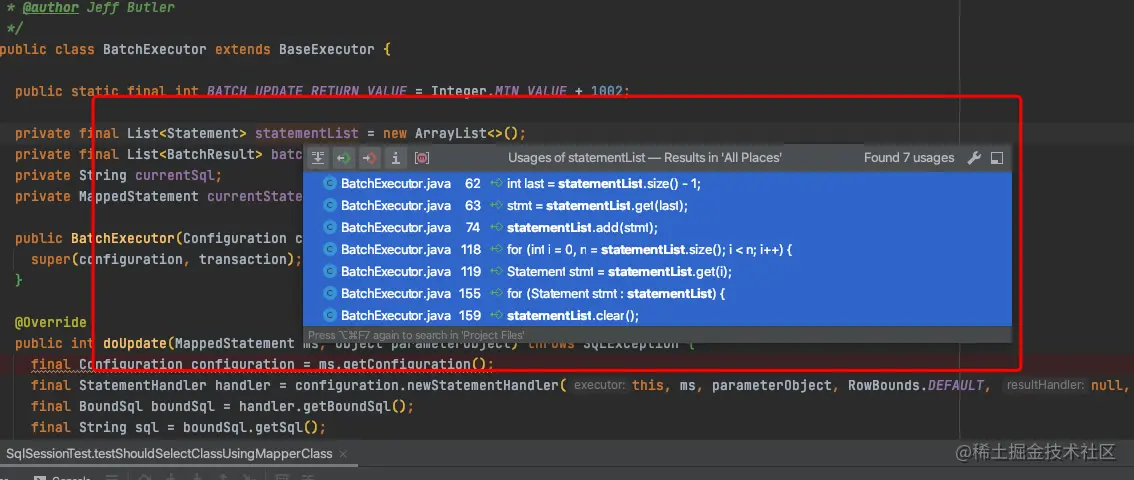The height and width of the screenshot is (480, 1134).
Task: Open SqlSessionTest.testShouldSelectClassUsingMapperClass tab
Action: click(169, 454)
